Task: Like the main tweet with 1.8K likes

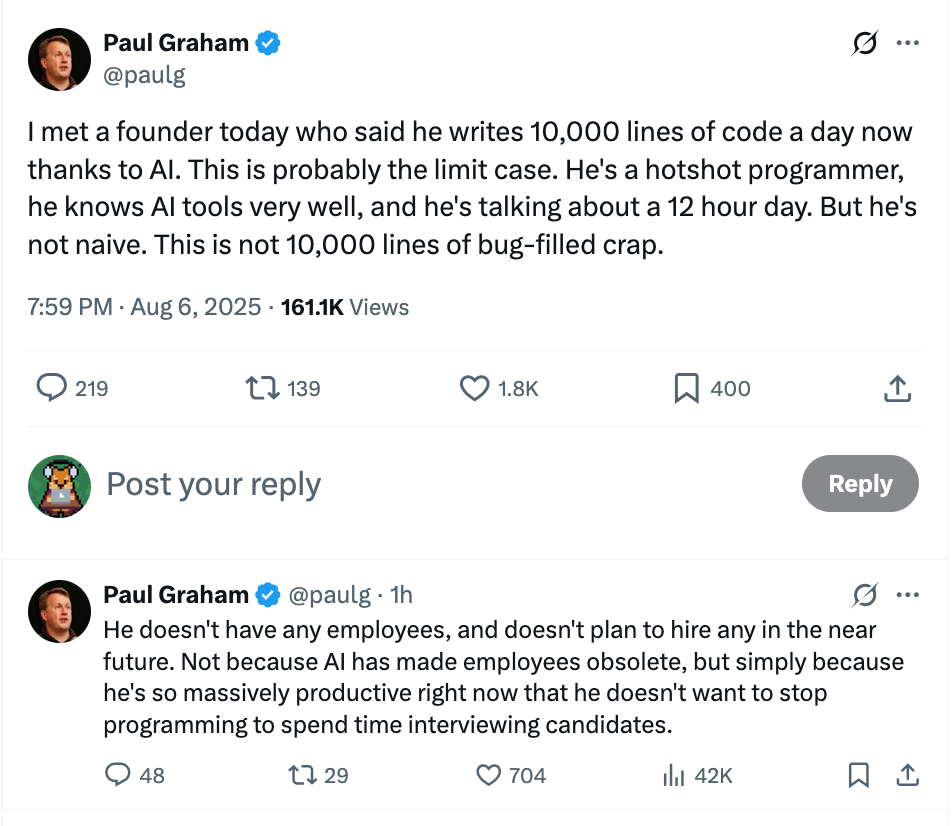Action: (x=474, y=388)
